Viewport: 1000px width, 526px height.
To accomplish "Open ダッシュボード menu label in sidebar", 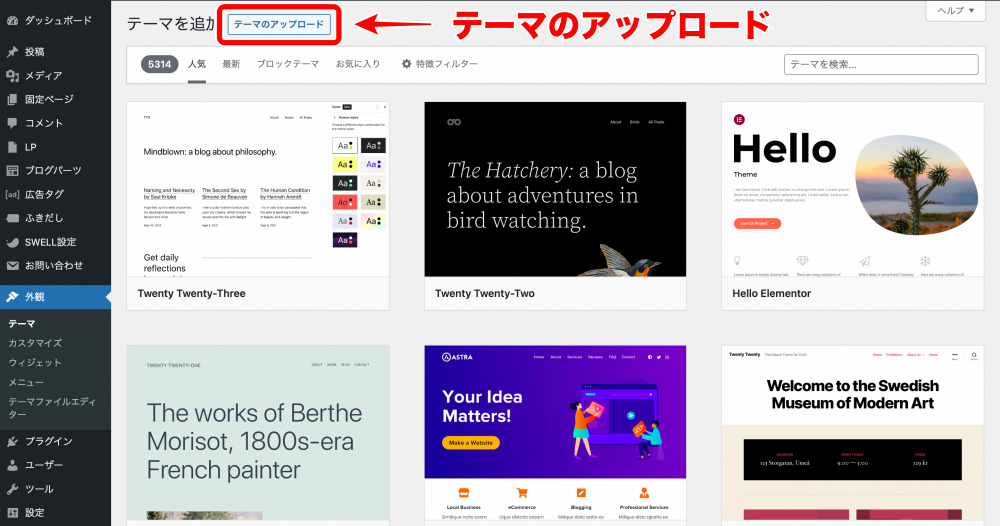I will pyautogui.click(x=58, y=20).
